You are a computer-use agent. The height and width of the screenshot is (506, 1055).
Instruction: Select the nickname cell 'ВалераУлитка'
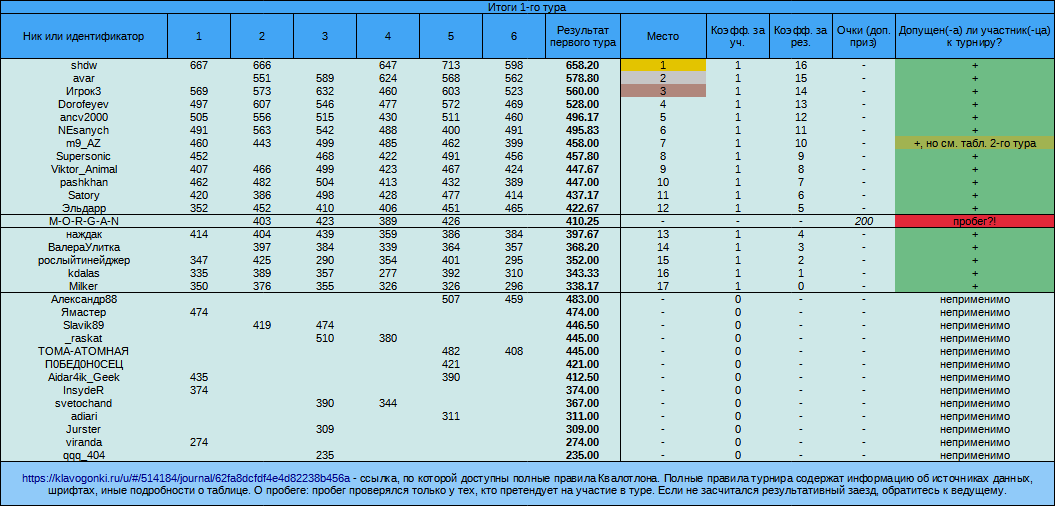tap(83, 248)
